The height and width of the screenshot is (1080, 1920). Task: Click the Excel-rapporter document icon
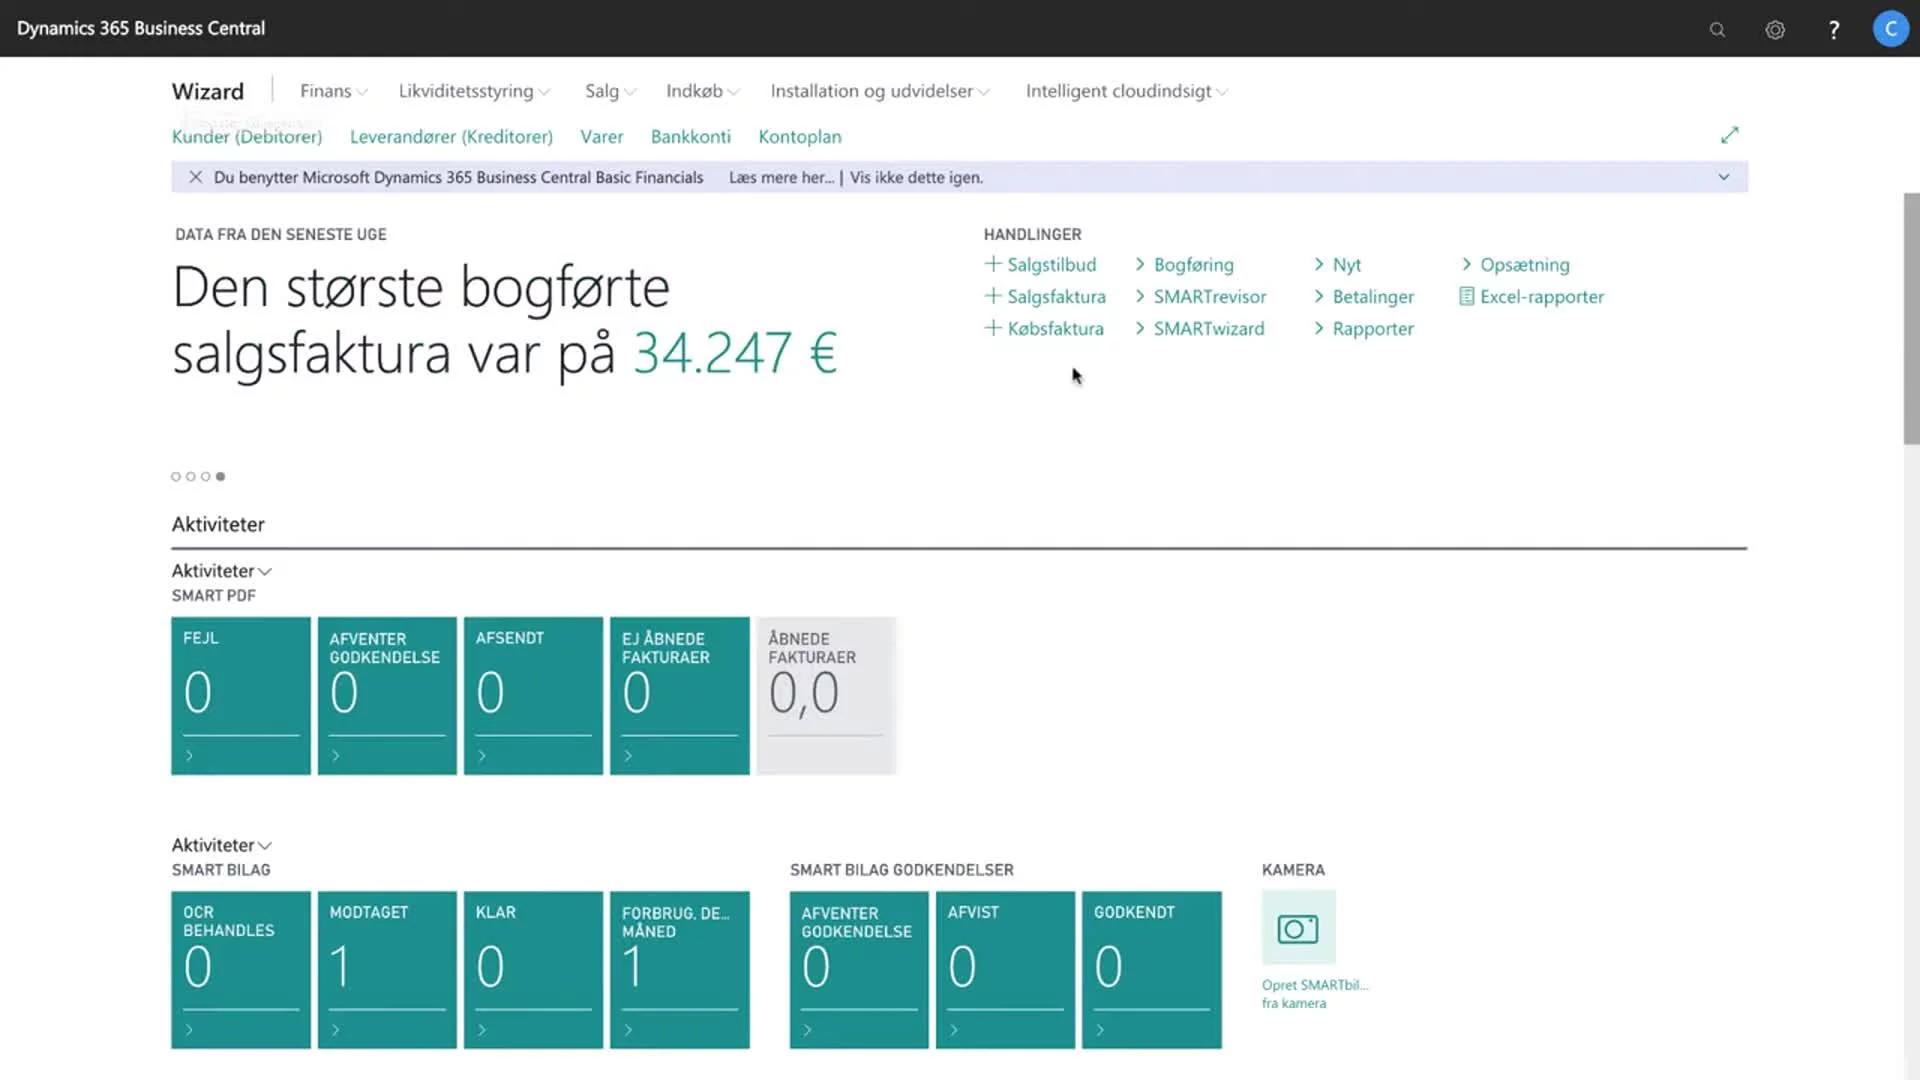[x=1466, y=296]
